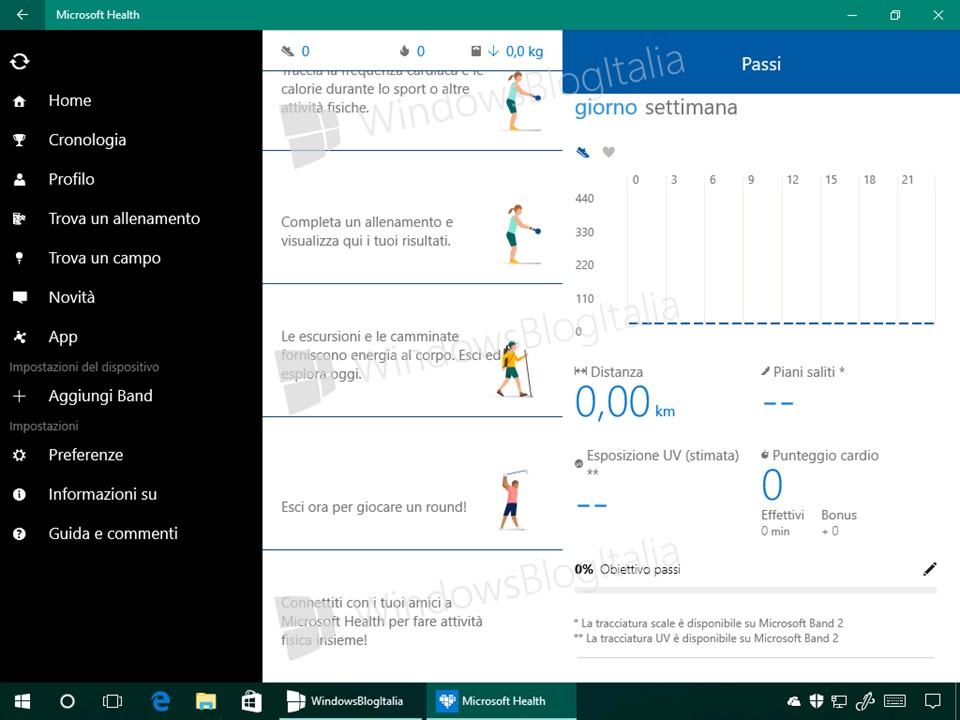Click the Novità speech bubble icon
The height and width of the screenshot is (720, 960).
click(20, 298)
